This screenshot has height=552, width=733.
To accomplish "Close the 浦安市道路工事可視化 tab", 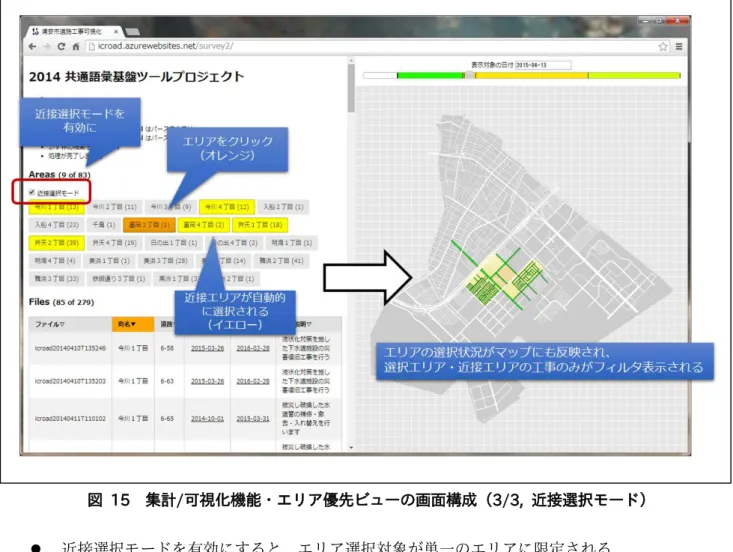I will (x=116, y=32).
